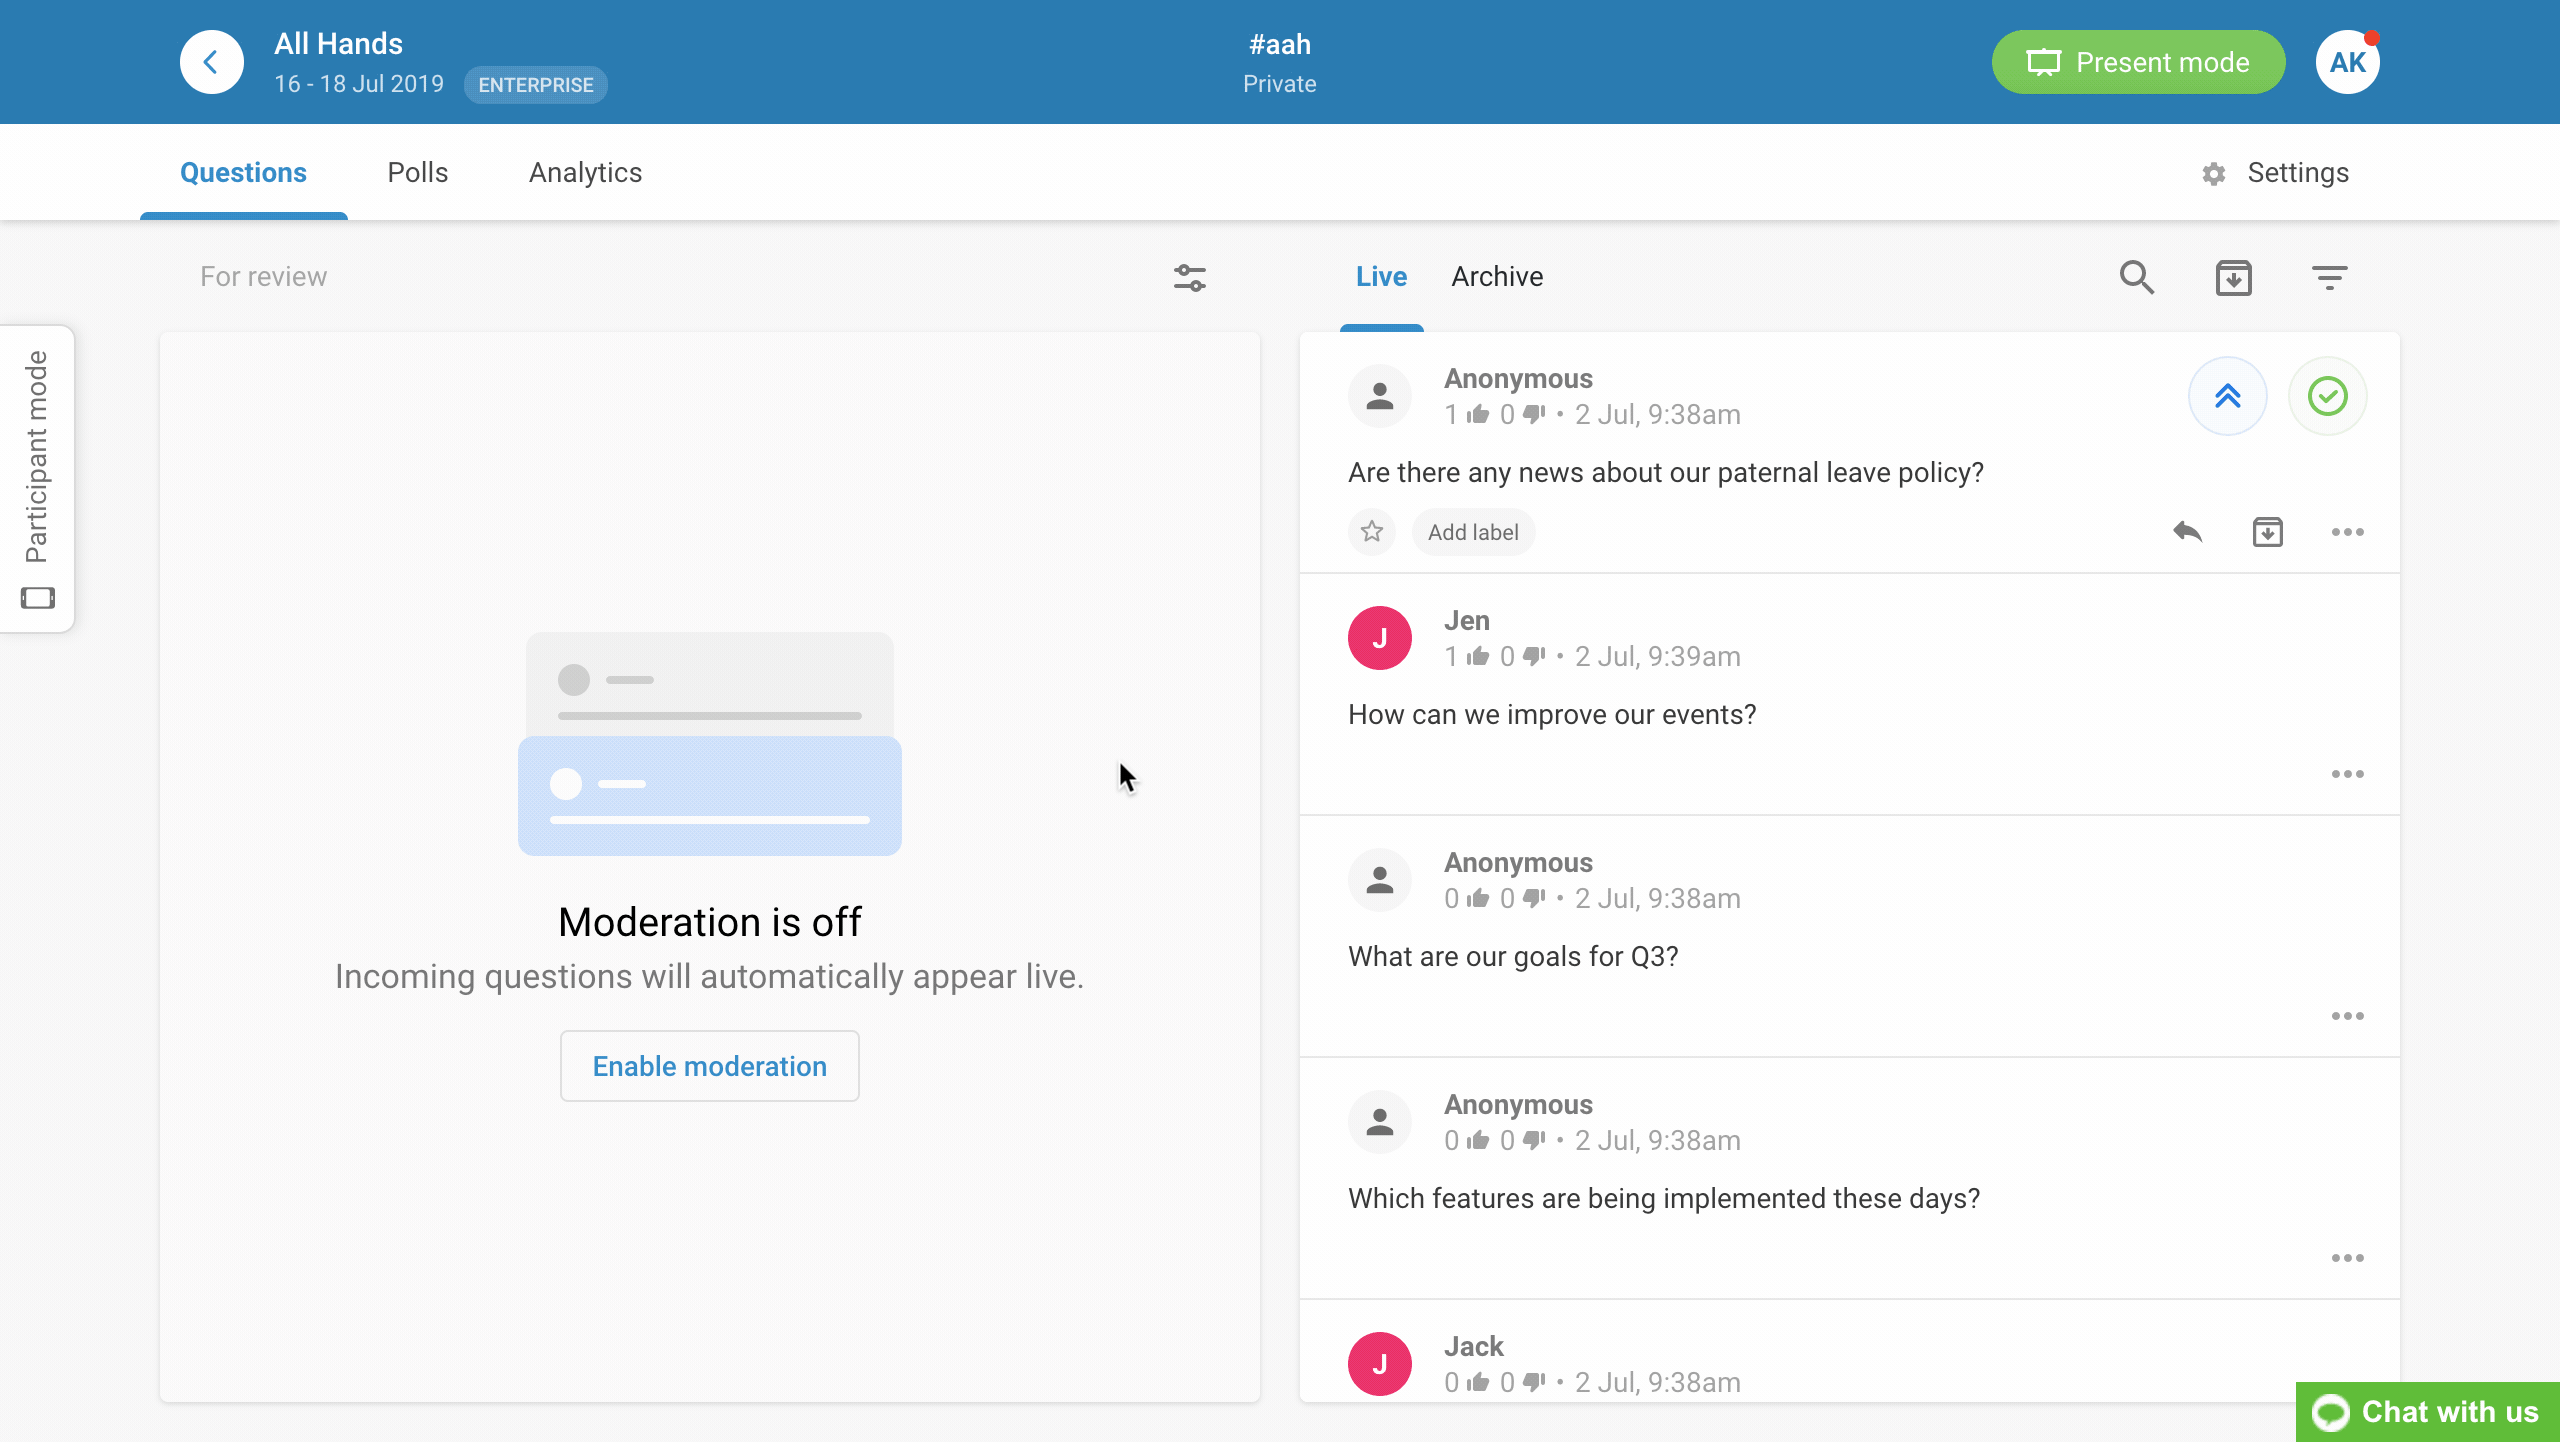Screen dimensions: 2560x1442
Task: Open more options for paternal leave question
Action: [2348, 532]
